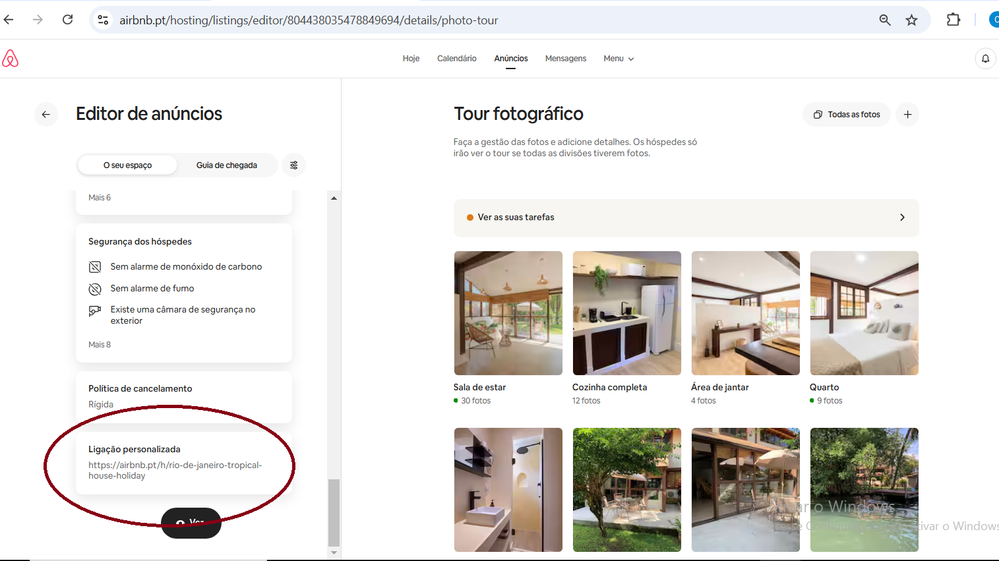Expand Ver as suas tarefas row
The height and width of the screenshot is (561, 999).
point(685,217)
